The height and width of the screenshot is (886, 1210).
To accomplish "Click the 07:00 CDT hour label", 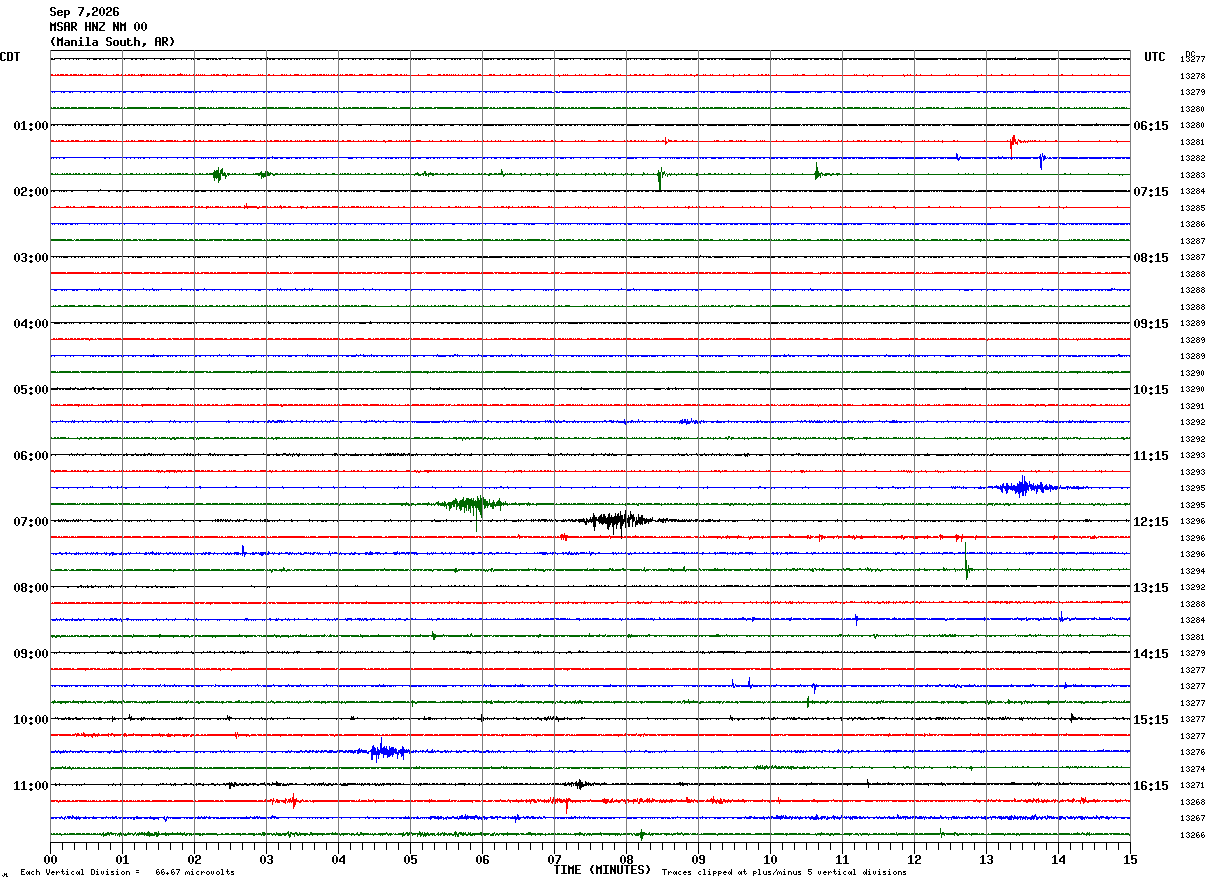I will click(31, 522).
